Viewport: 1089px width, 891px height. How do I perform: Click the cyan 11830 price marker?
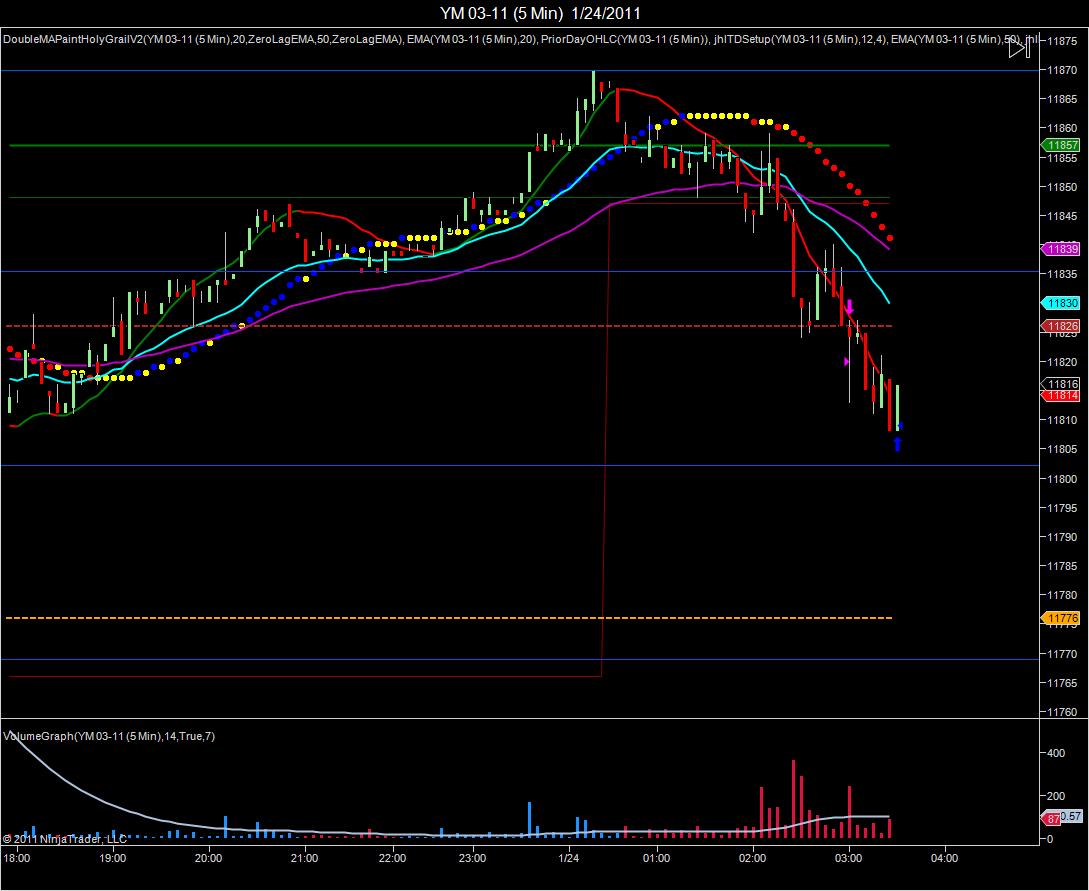point(1061,303)
